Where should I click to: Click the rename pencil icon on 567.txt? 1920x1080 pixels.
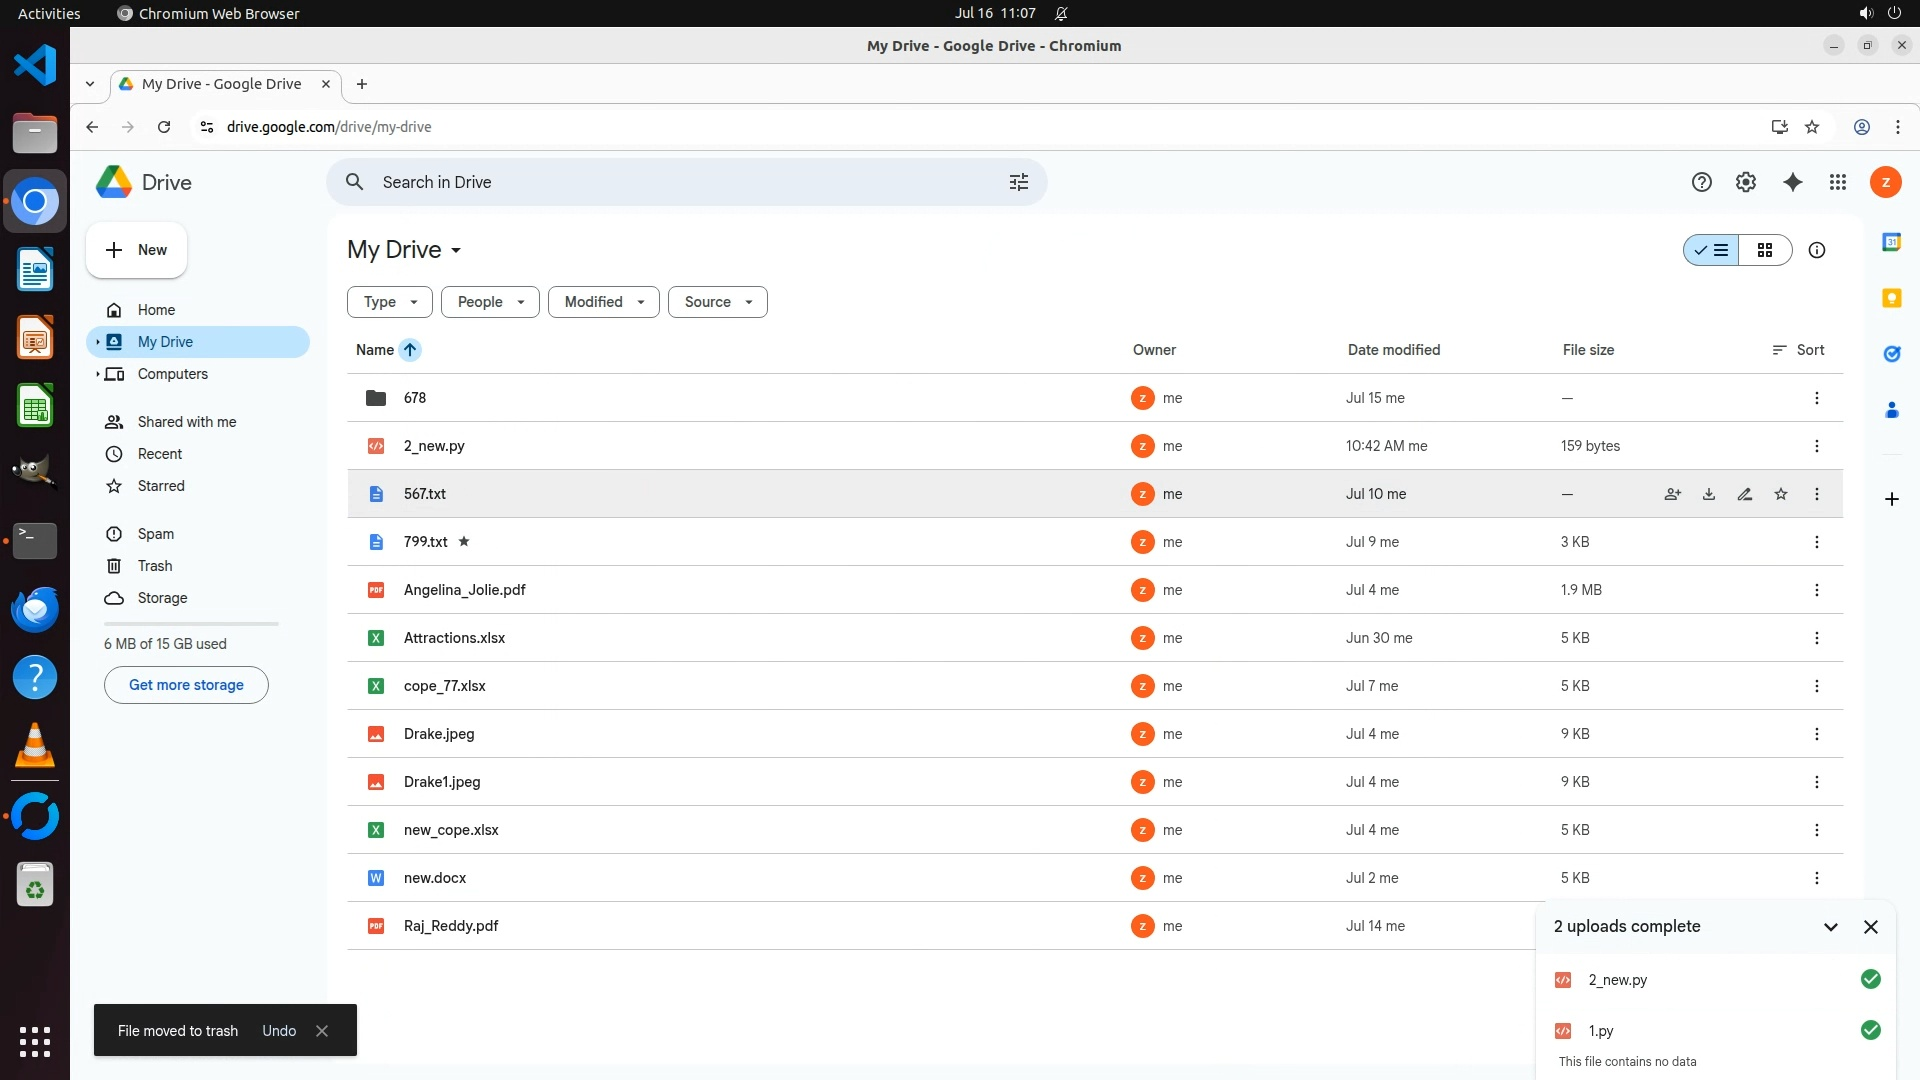point(1745,494)
